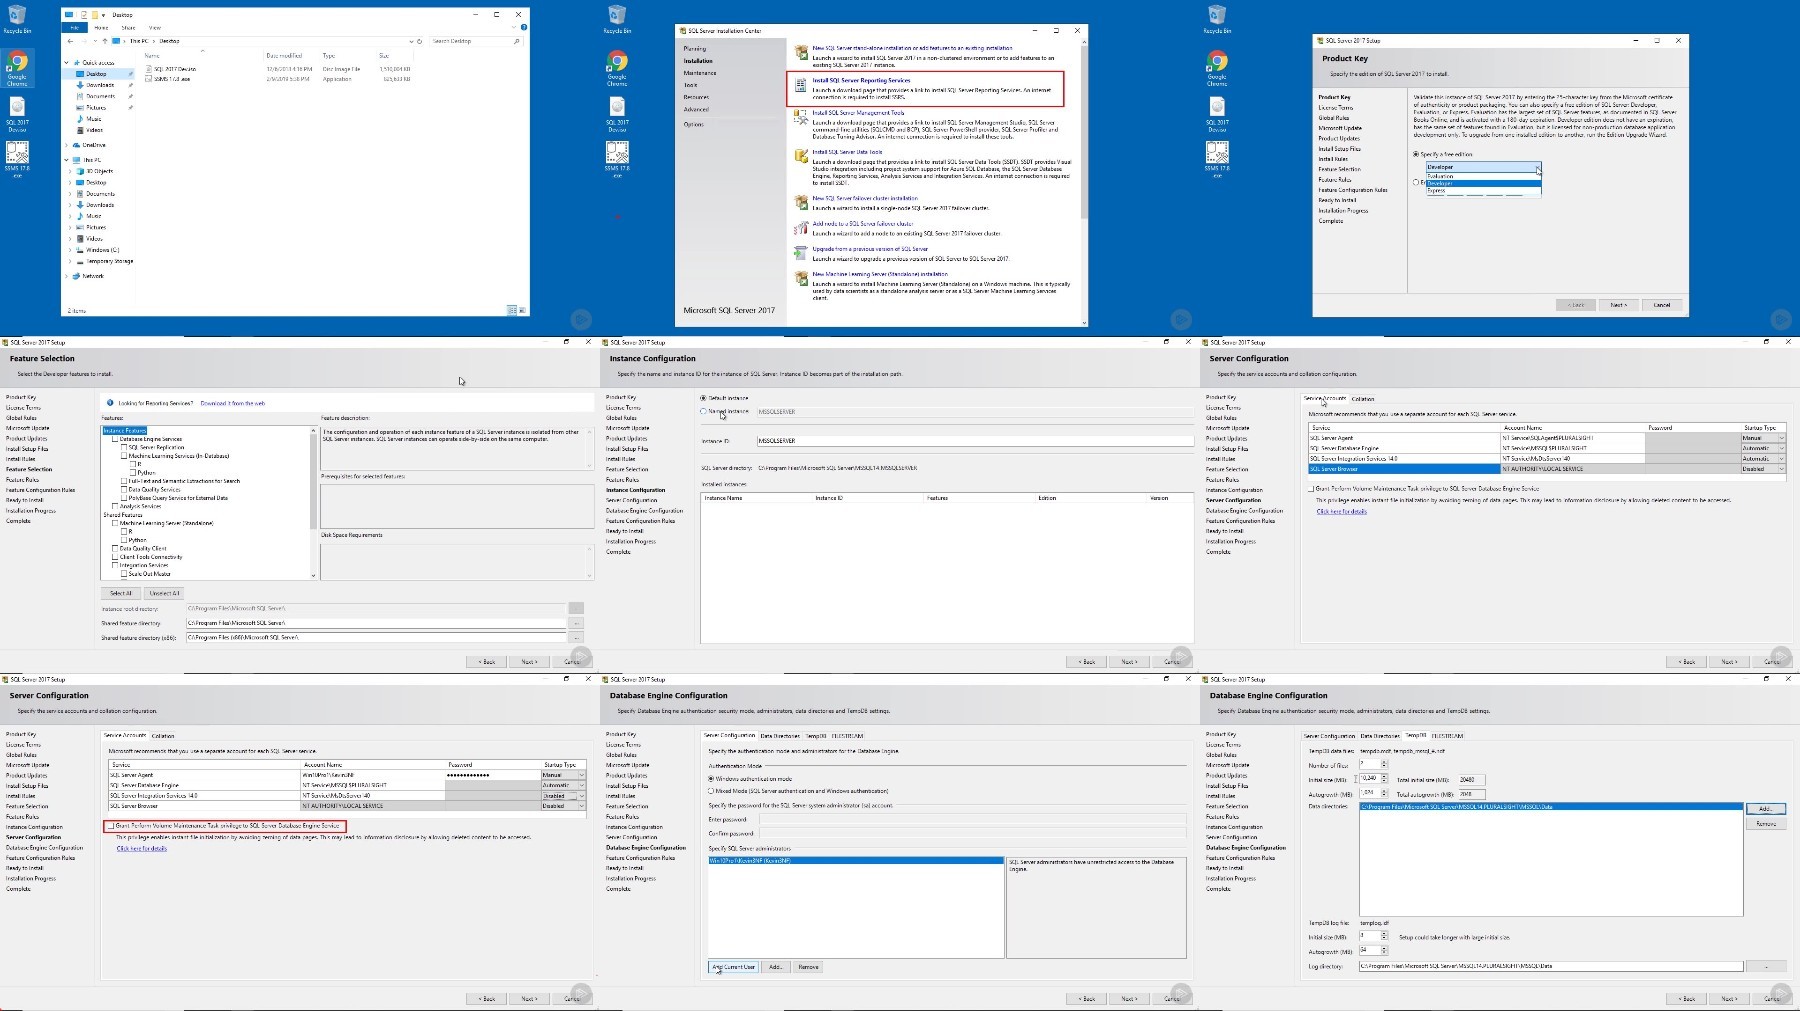This screenshot has width=1800, height=1011.
Task: Expand Network node in File Explorer
Action: [68, 276]
